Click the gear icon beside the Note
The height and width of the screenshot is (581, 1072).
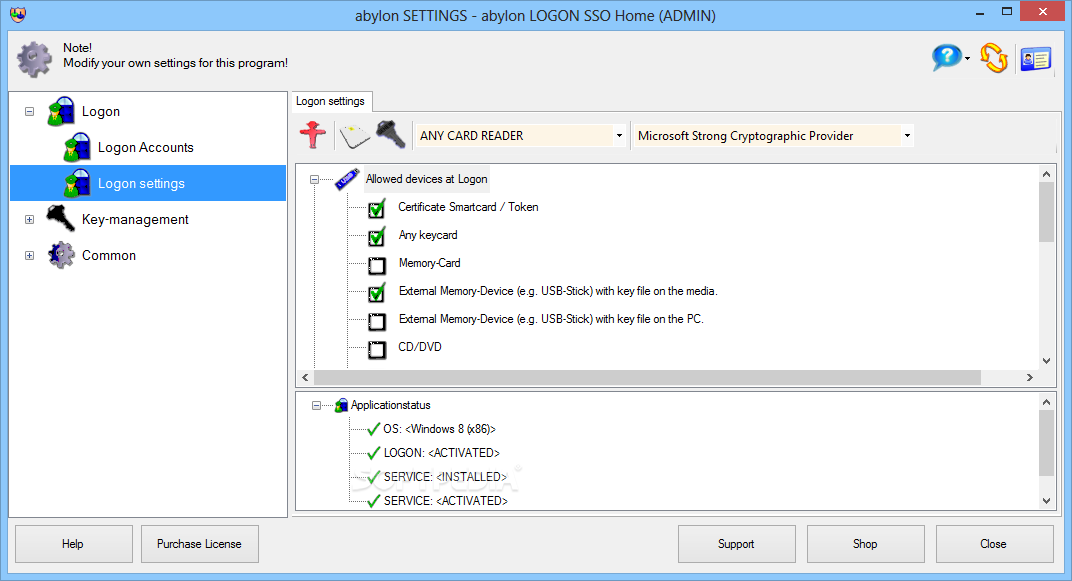(34, 59)
